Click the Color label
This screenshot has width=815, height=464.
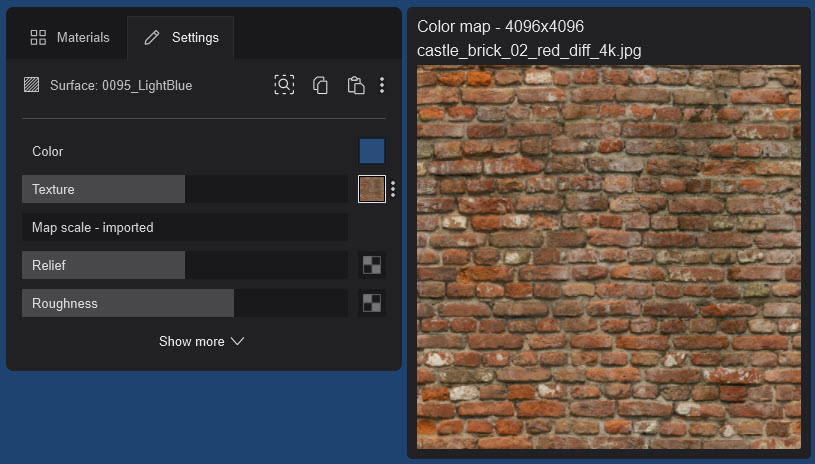tap(47, 151)
